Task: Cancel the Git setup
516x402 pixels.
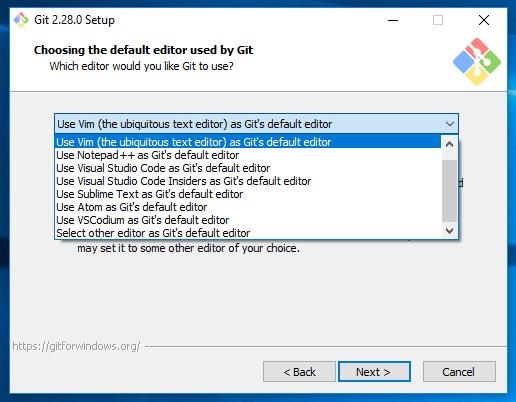Action: pyautogui.click(x=459, y=372)
